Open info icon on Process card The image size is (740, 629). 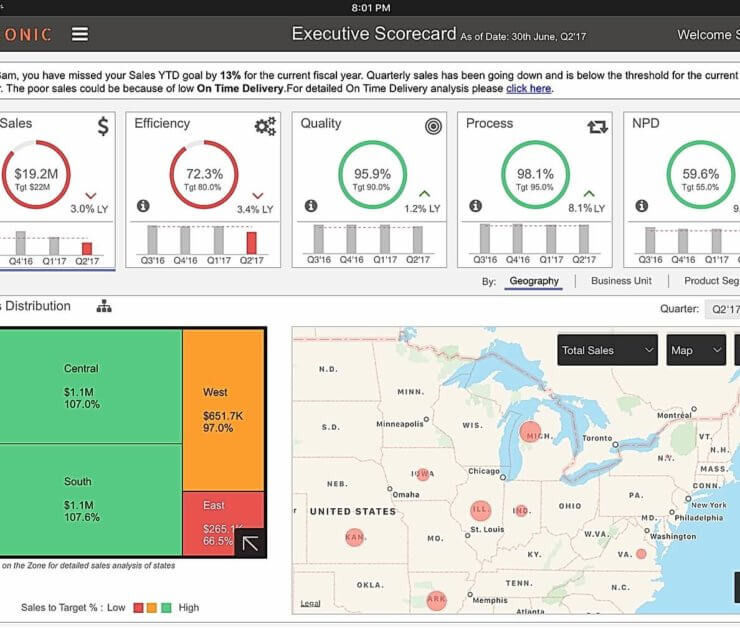tap(476, 206)
